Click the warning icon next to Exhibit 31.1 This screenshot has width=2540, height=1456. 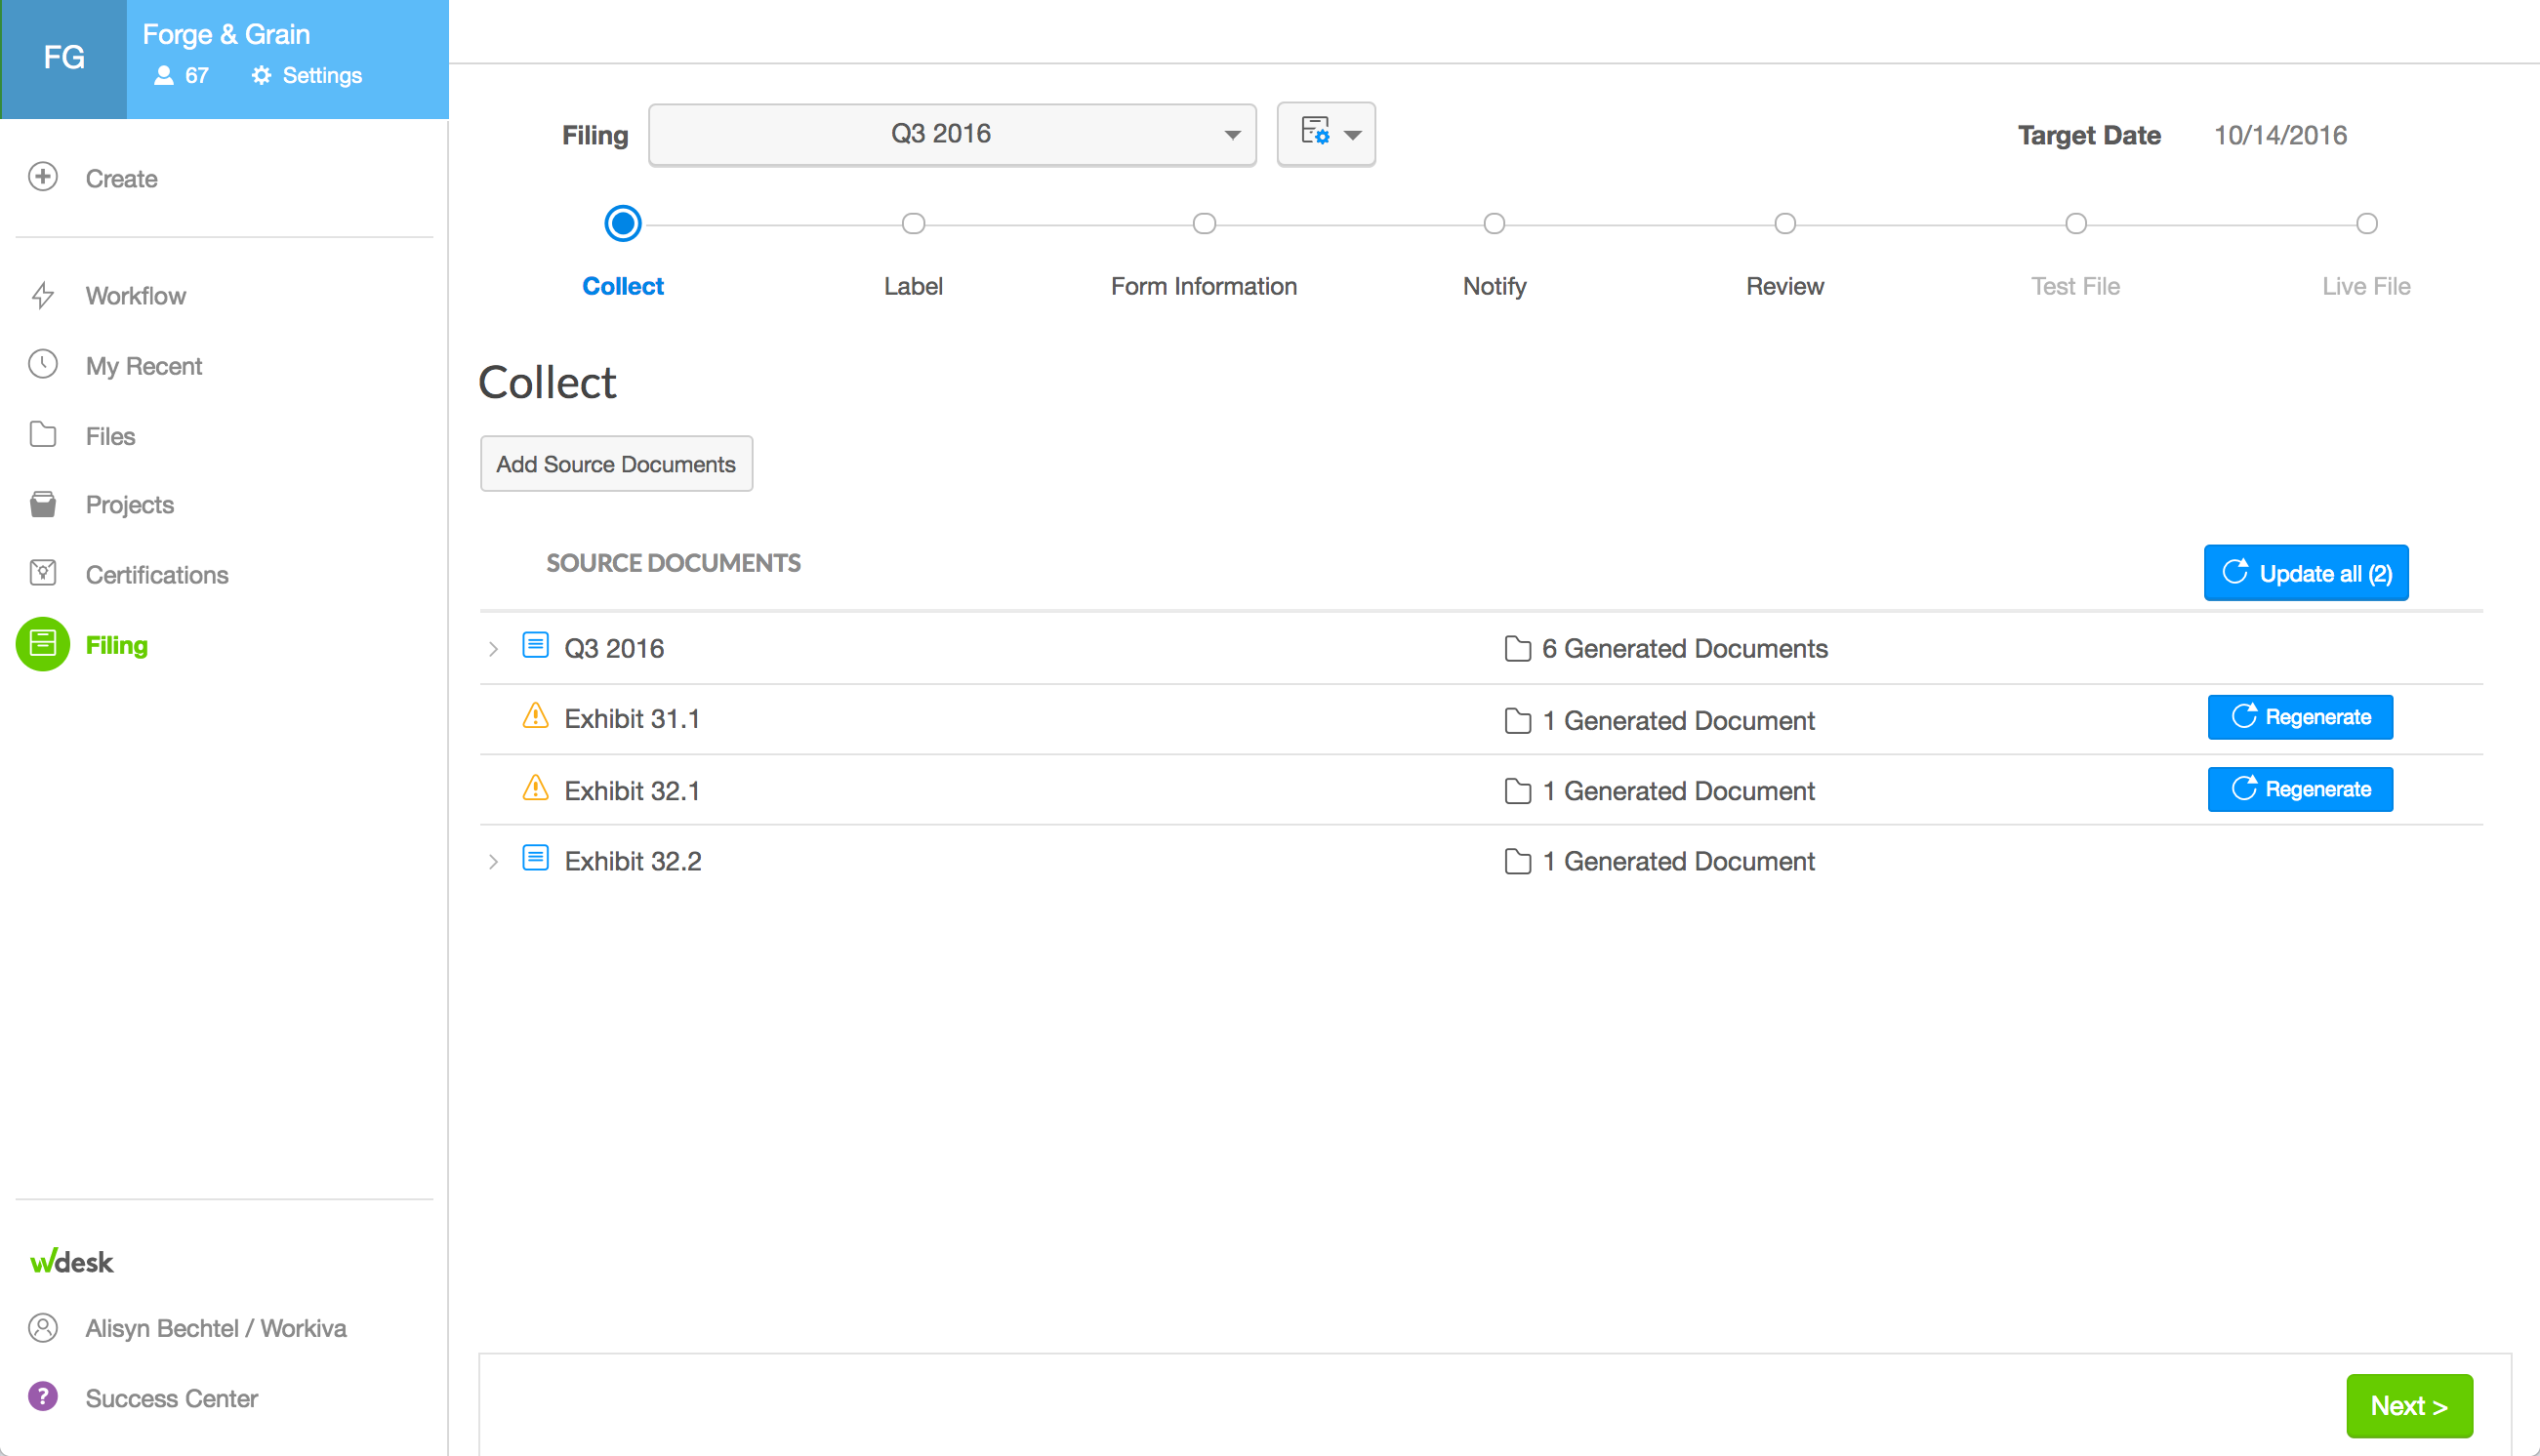[x=536, y=716]
